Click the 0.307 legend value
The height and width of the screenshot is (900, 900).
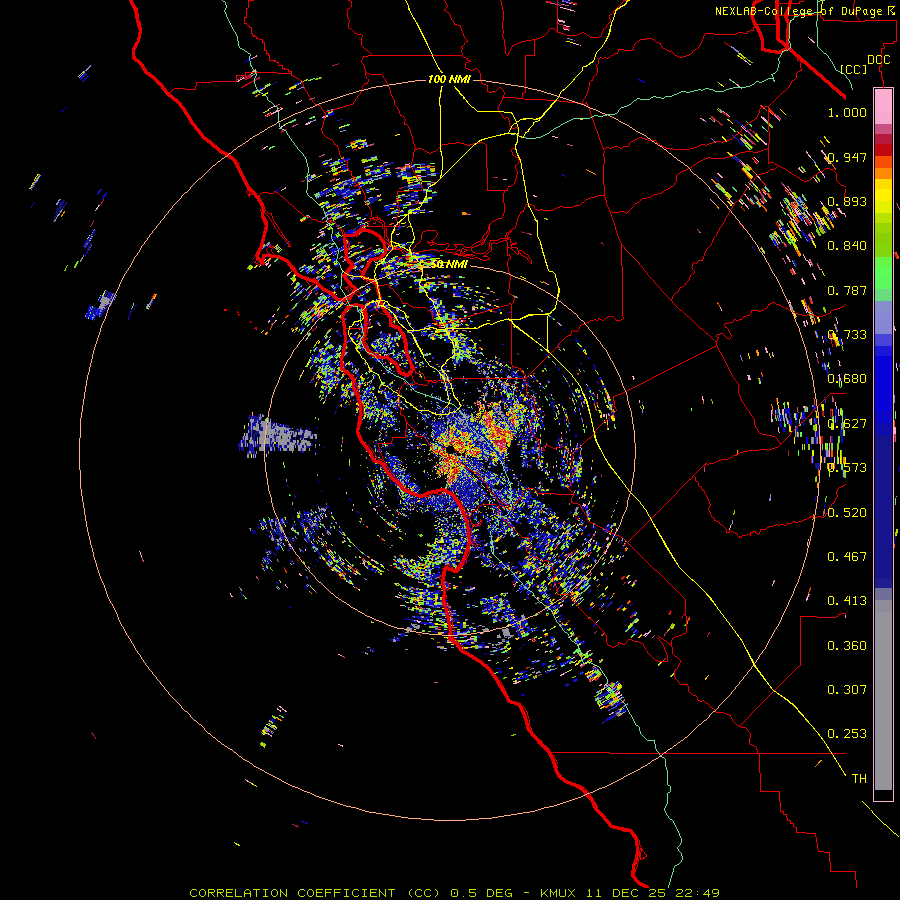[x=847, y=690]
